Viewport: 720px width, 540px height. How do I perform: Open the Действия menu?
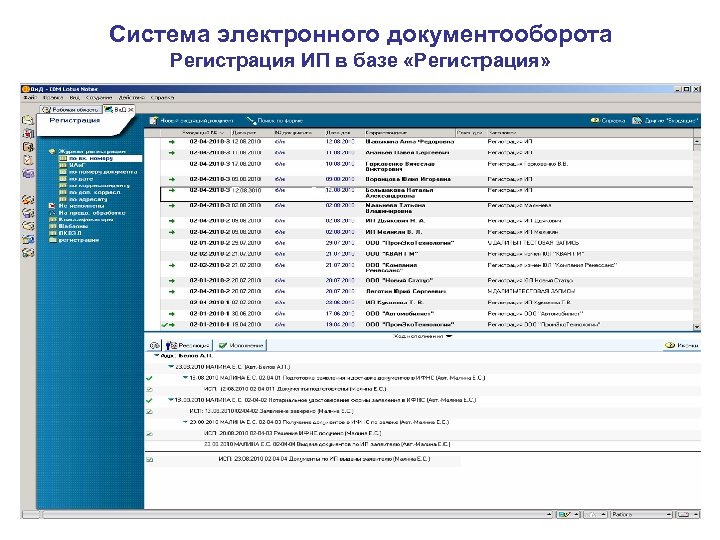tap(132, 97)
